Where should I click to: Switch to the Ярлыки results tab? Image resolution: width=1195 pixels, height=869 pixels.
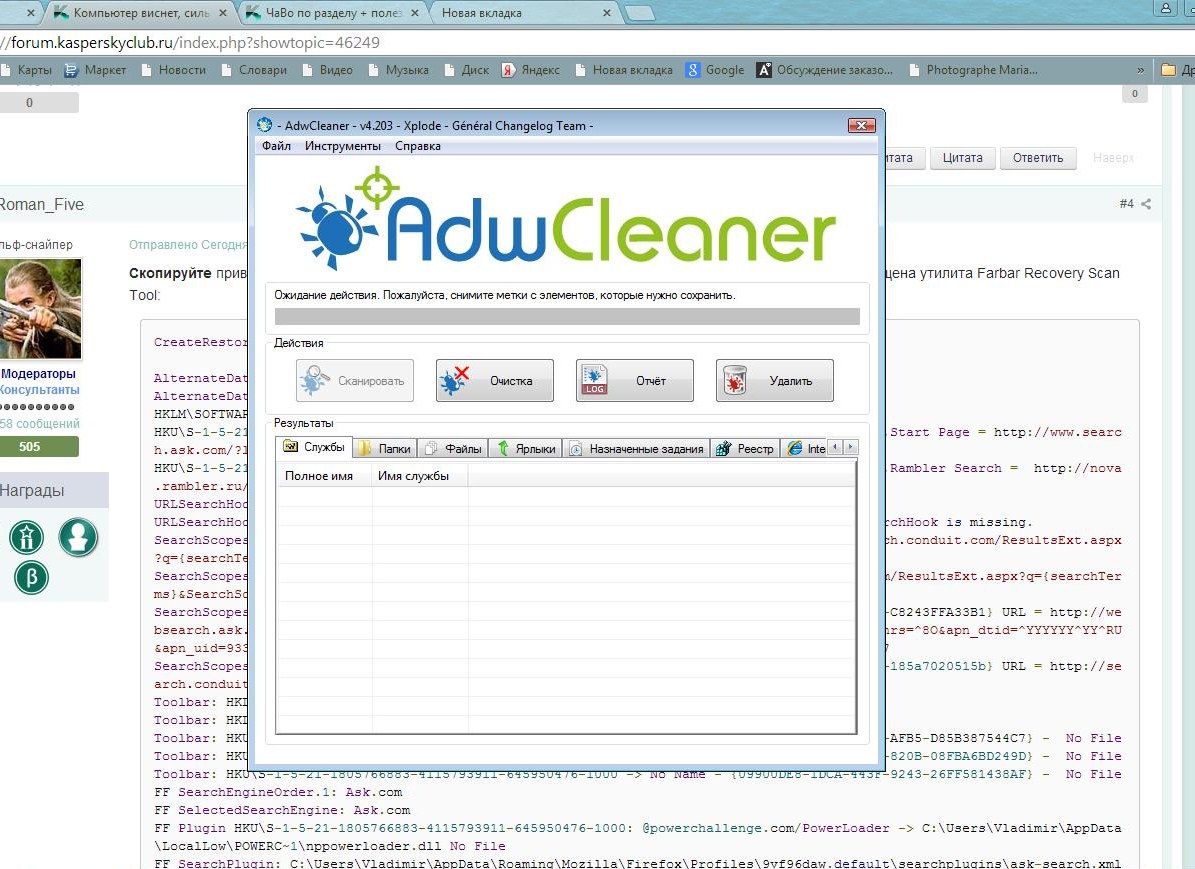[x=526, y=448]
